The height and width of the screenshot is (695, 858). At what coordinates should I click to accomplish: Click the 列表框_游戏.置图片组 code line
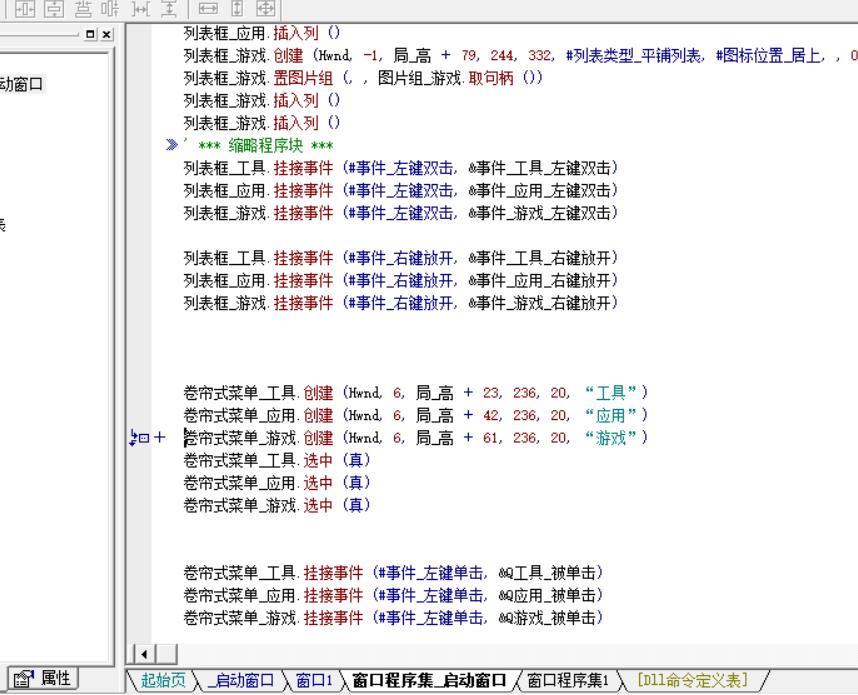[x=363, y=78]
